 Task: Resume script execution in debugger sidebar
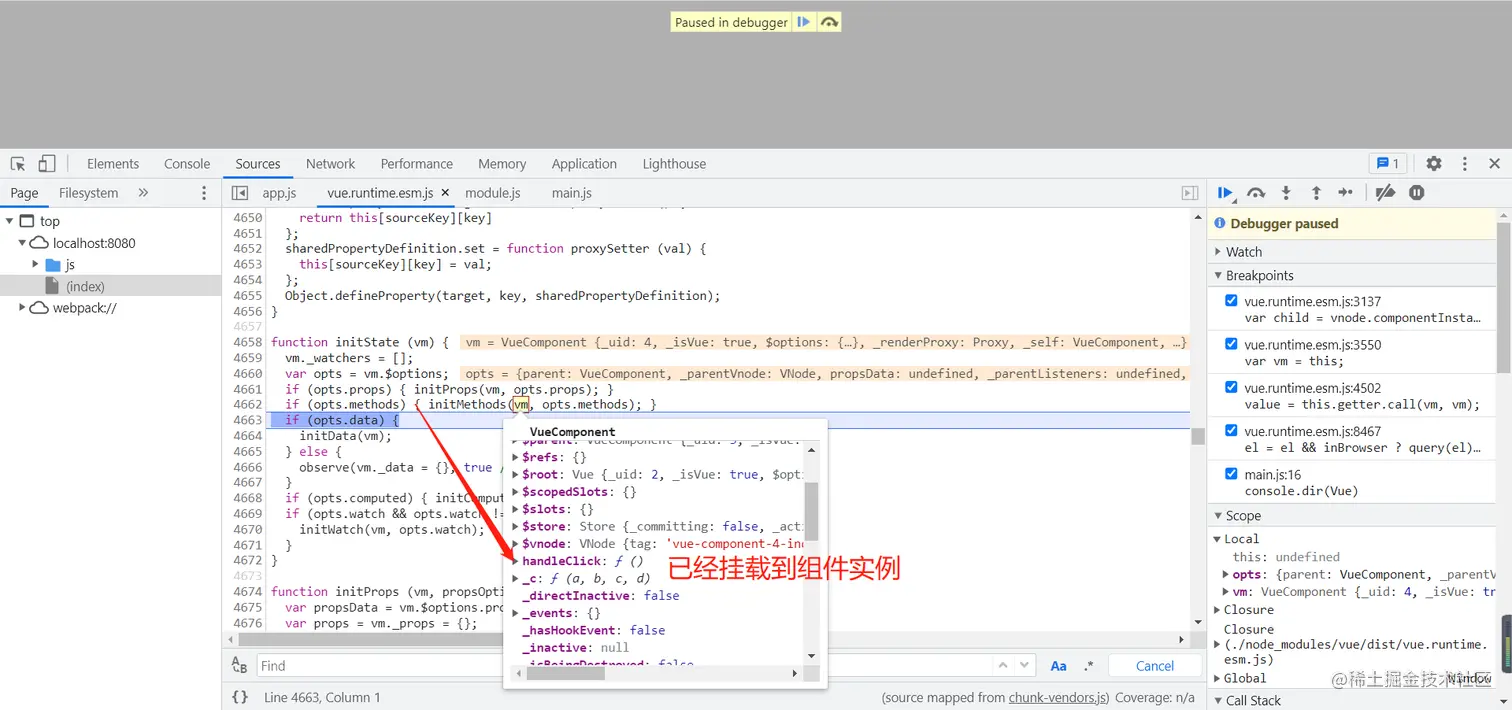pyautogui.click(x=1225, y=193)
